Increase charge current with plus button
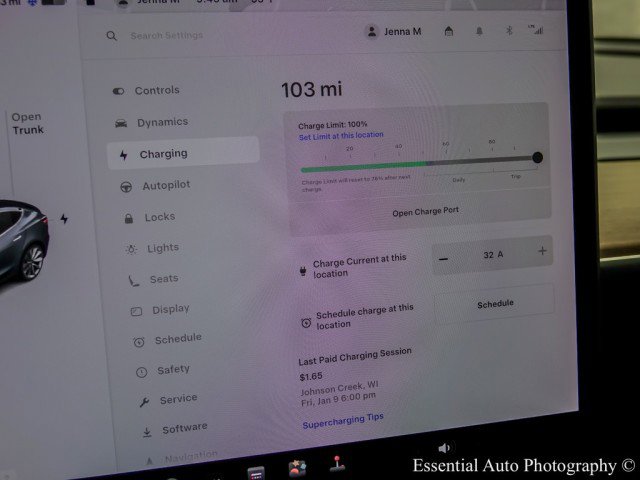This screenshot has width=640, height=480. pos(542,252)
